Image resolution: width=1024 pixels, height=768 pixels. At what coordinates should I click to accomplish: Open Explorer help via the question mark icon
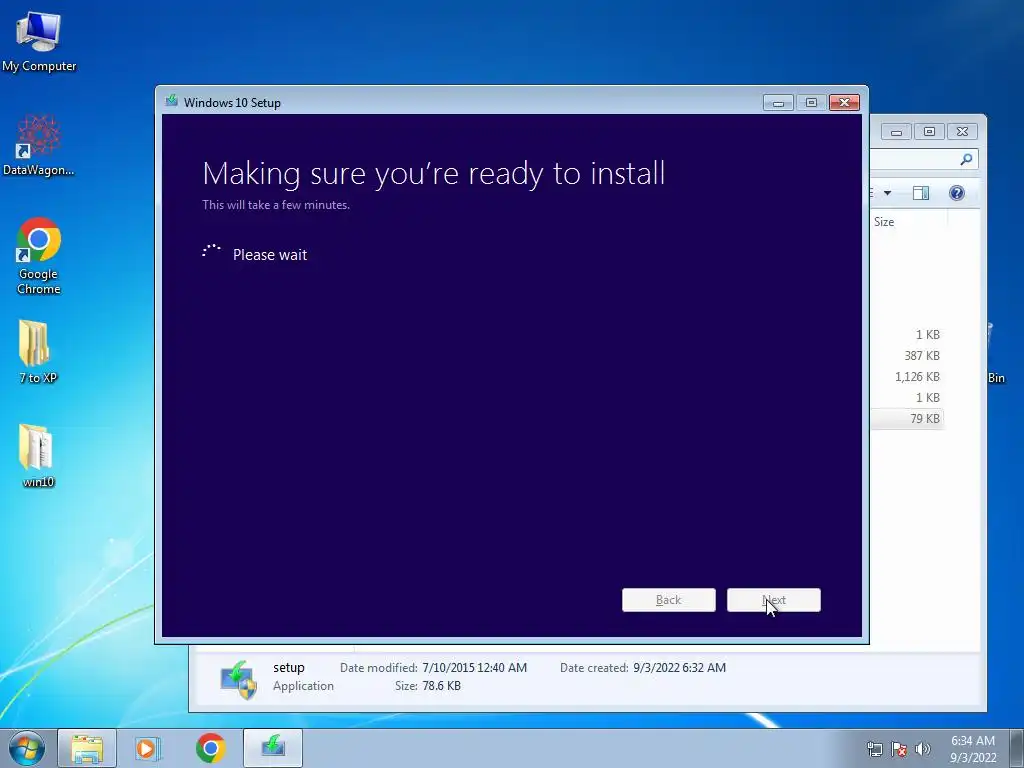pos(957,193)
